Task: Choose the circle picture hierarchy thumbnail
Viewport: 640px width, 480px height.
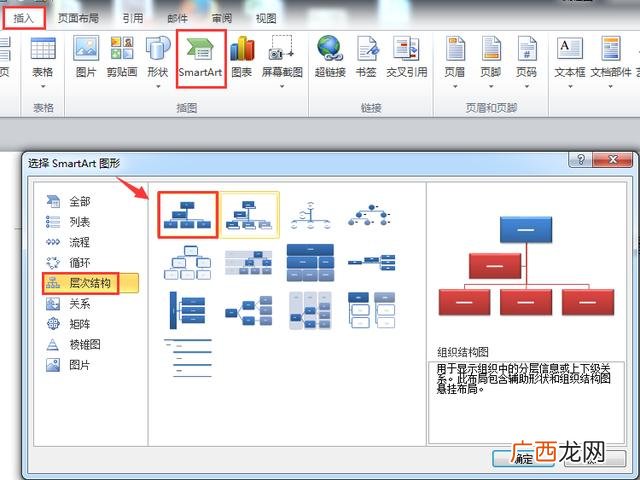Action: click(x=370, y=215)
